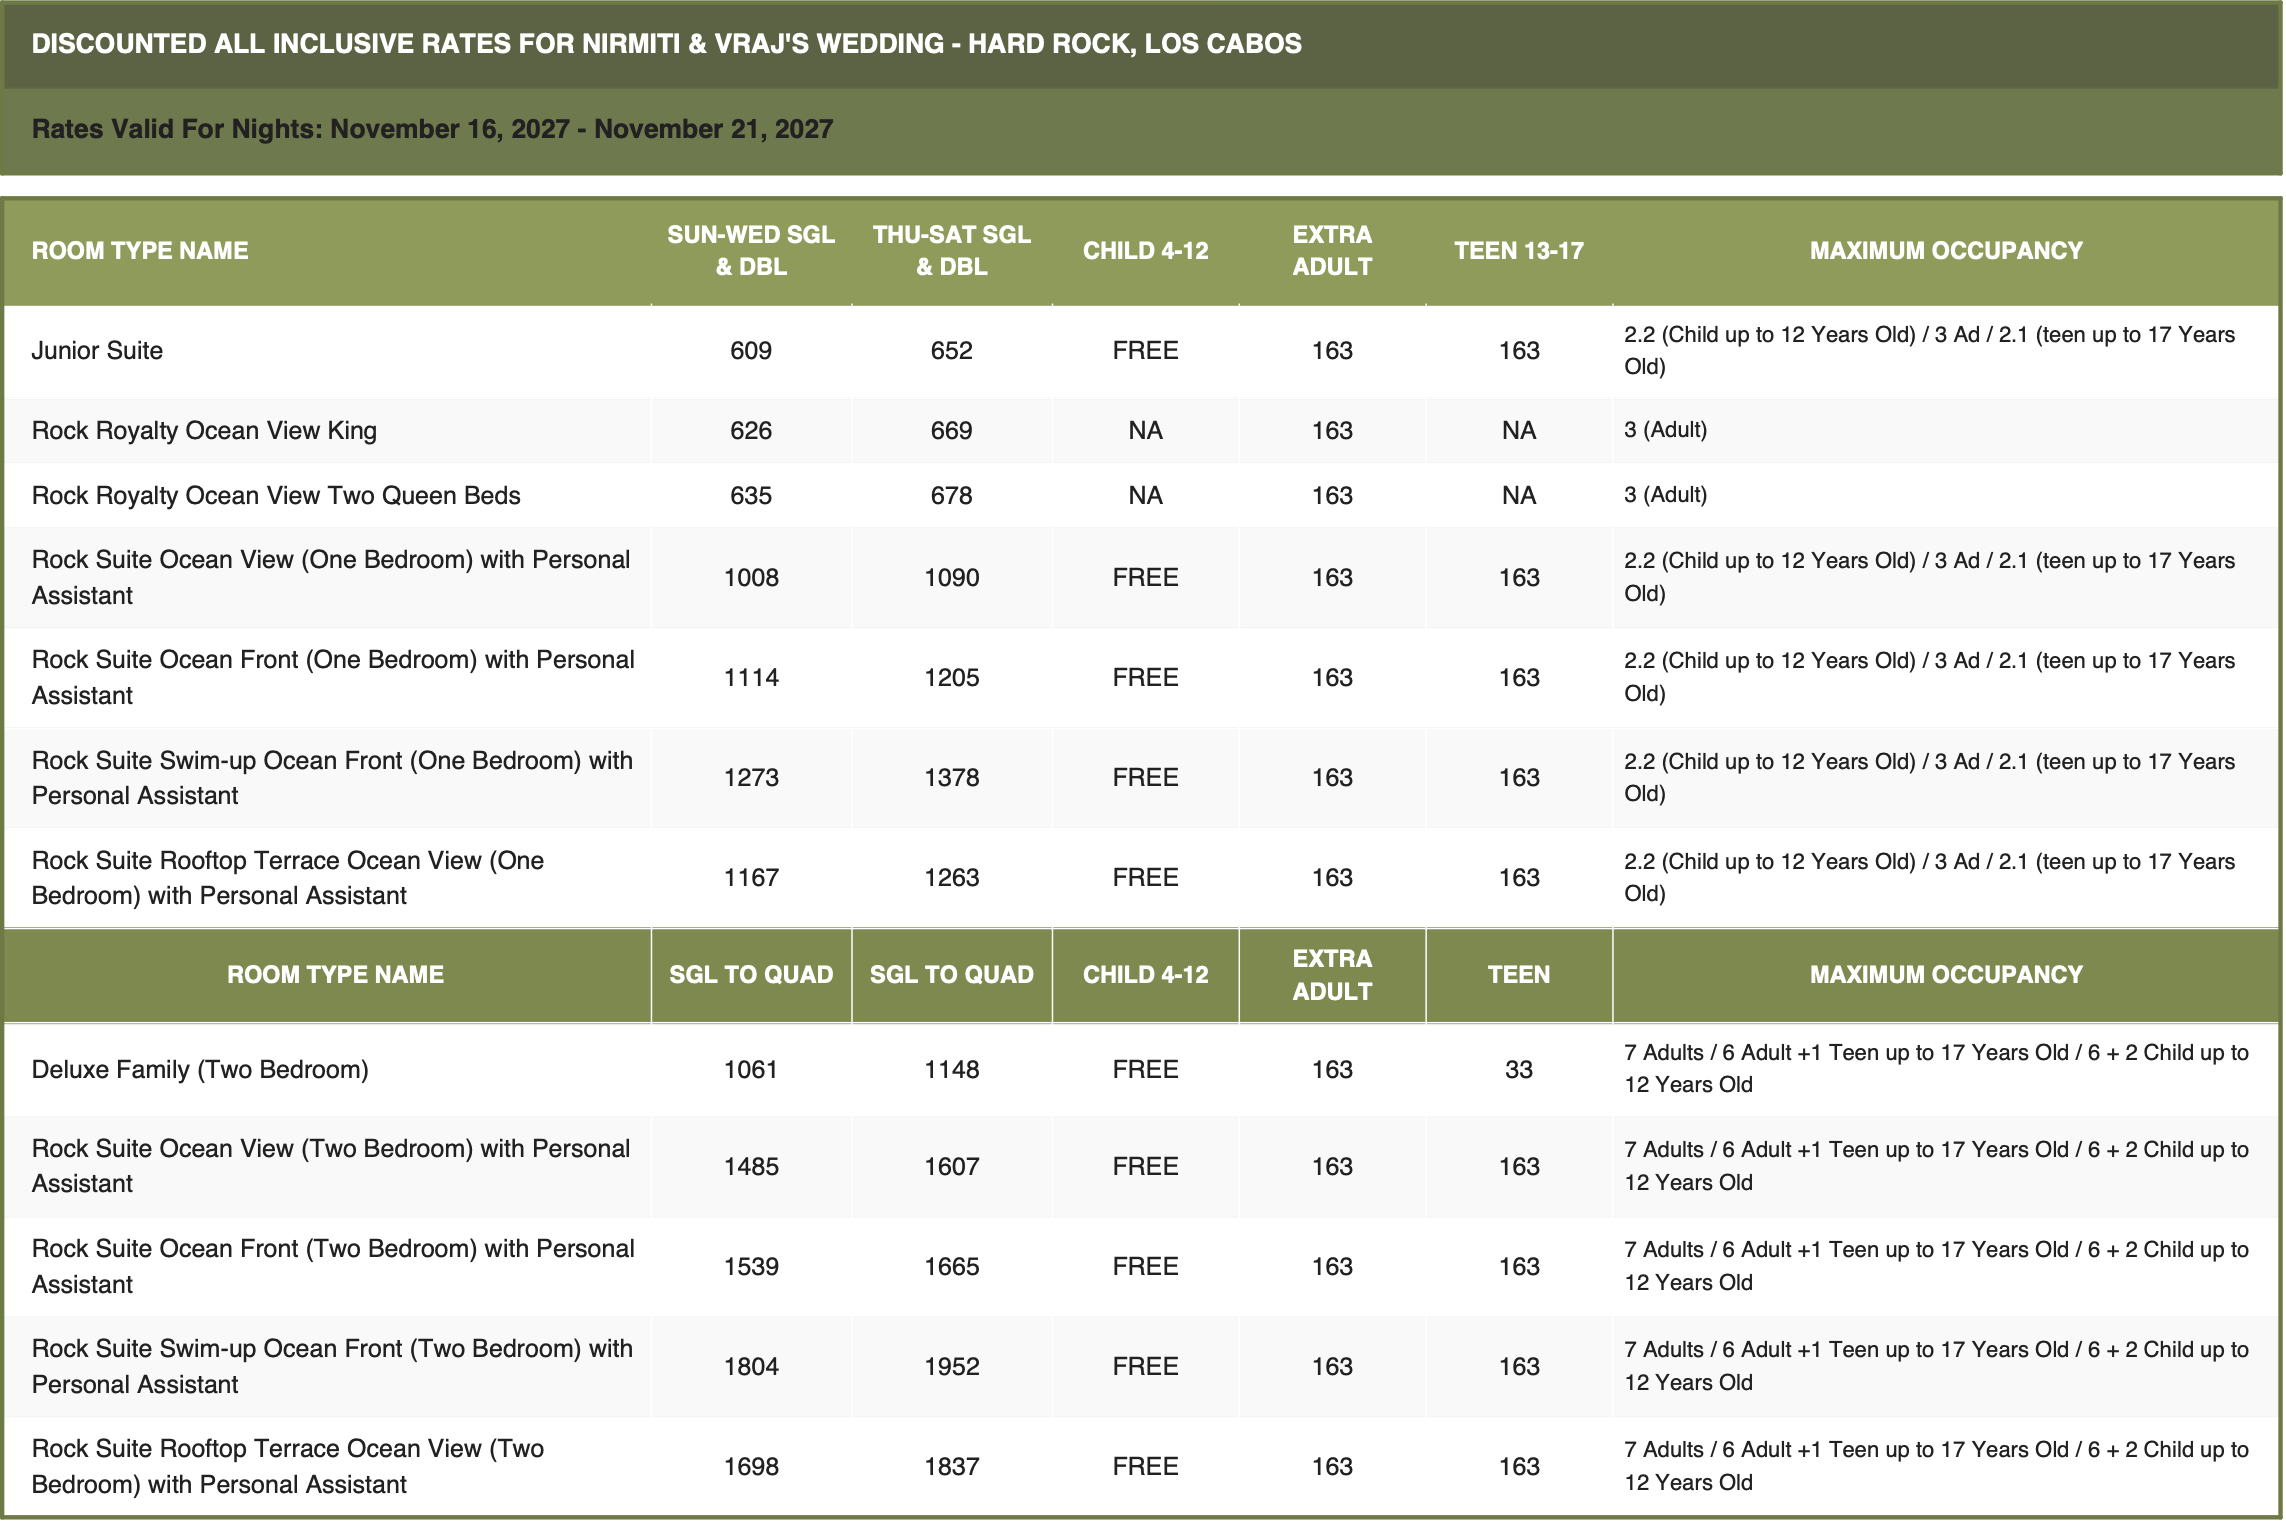Image resolution: width=2286 pixels, height=1524 pixels.
Task: Click the wedding rates title heading
Action: [x=666, y=44]
